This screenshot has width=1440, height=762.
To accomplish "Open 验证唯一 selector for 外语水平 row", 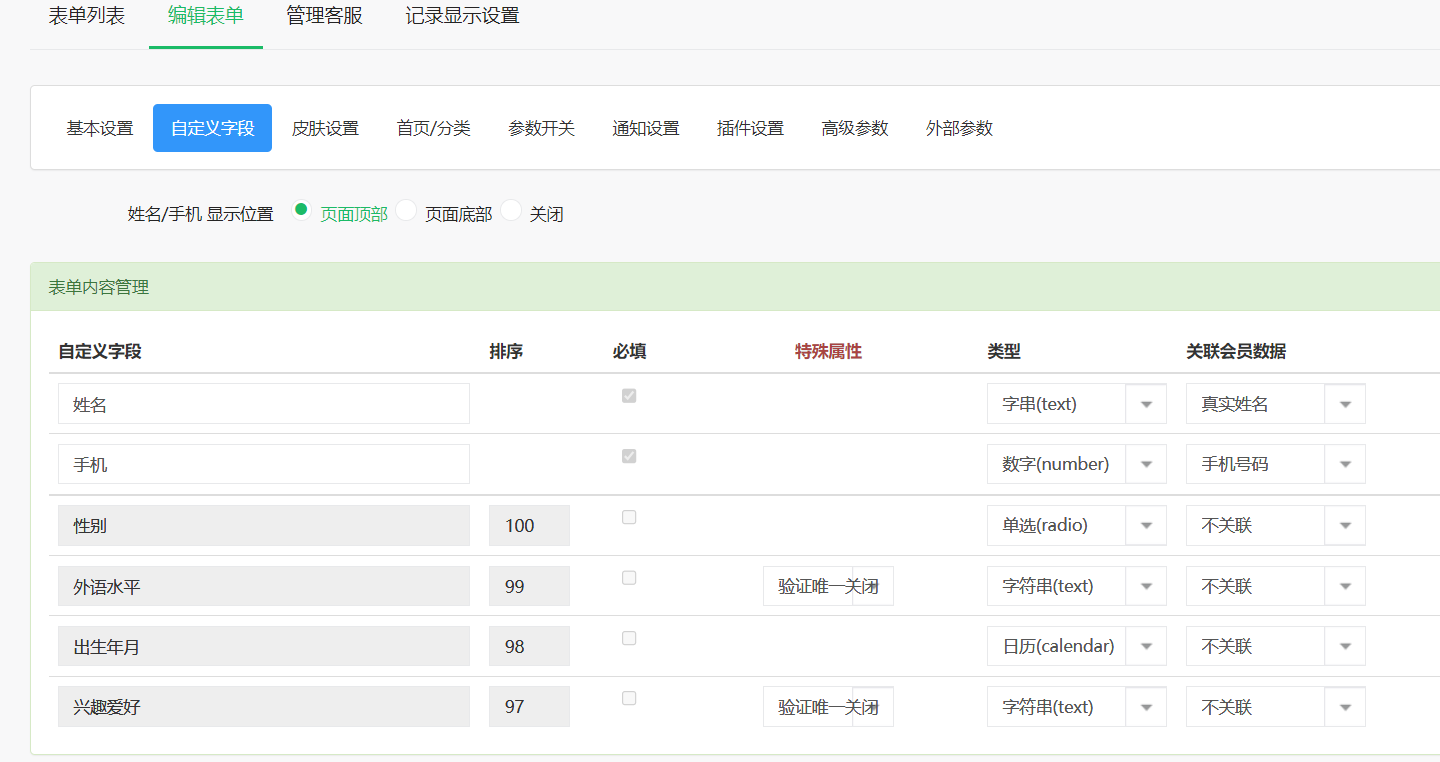I will pos(828,586).
